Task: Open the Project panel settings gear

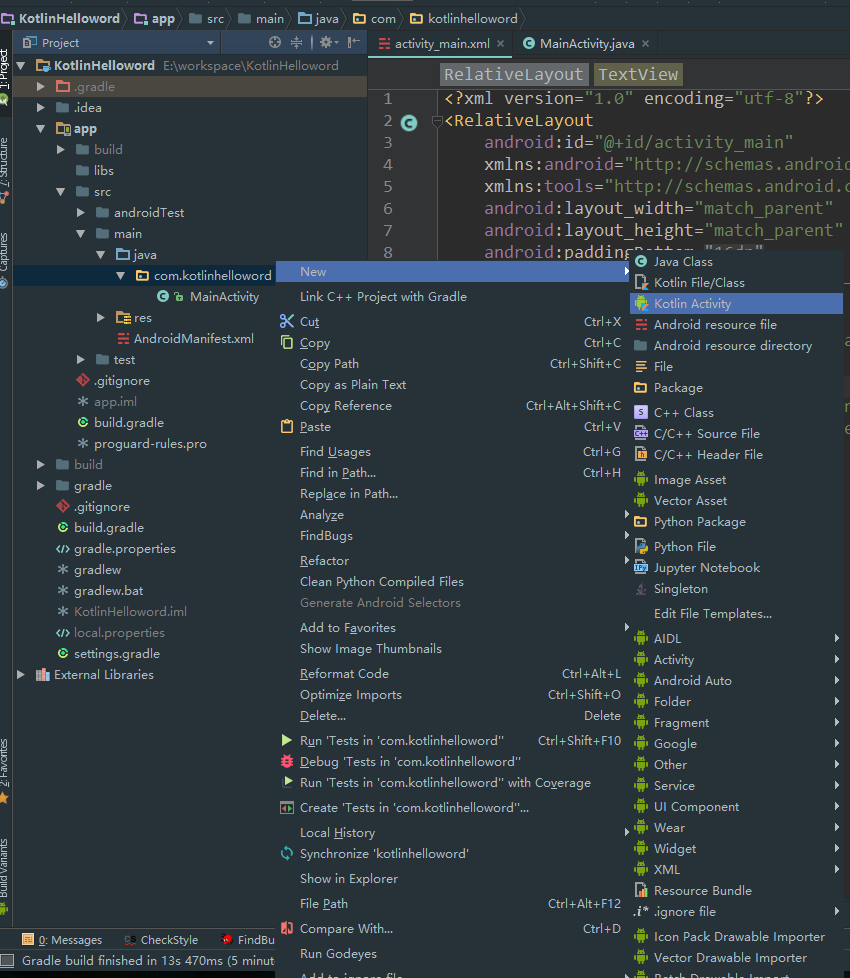Action: tap(327, 42)
